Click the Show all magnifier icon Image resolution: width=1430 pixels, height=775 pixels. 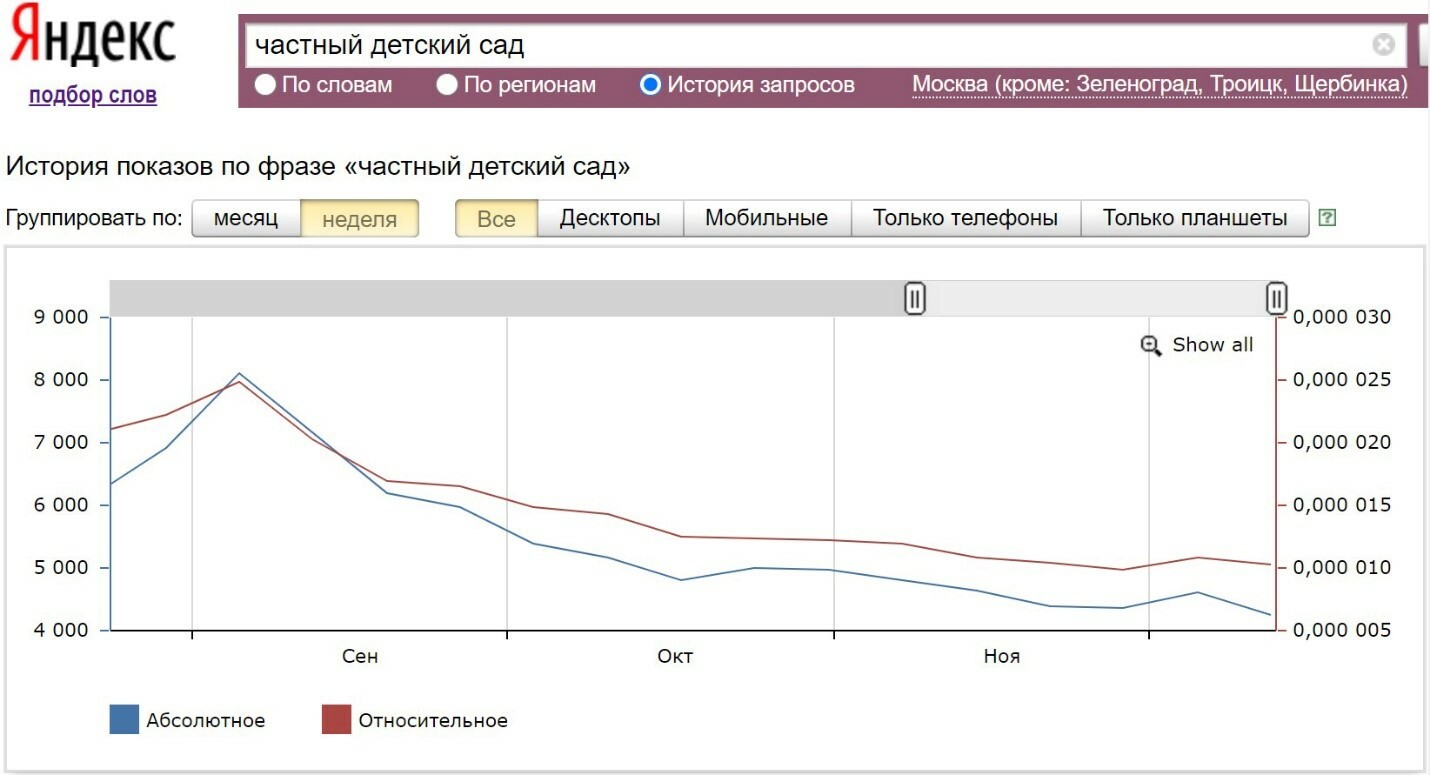[1151, 345]
